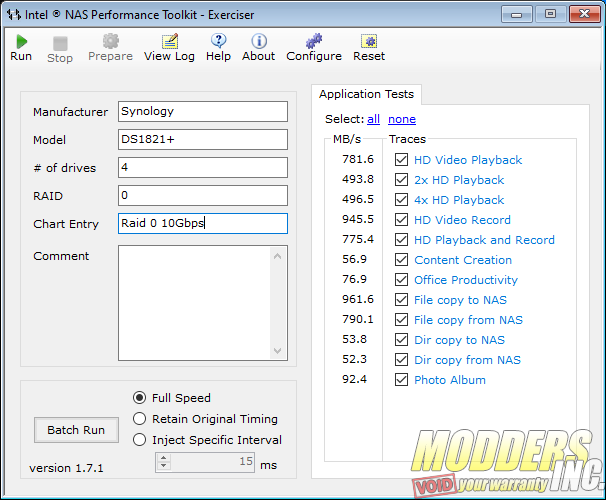Click the 961.6 MB/s value
The height and width of the screenshot is (500, 606).
(358, 299)
